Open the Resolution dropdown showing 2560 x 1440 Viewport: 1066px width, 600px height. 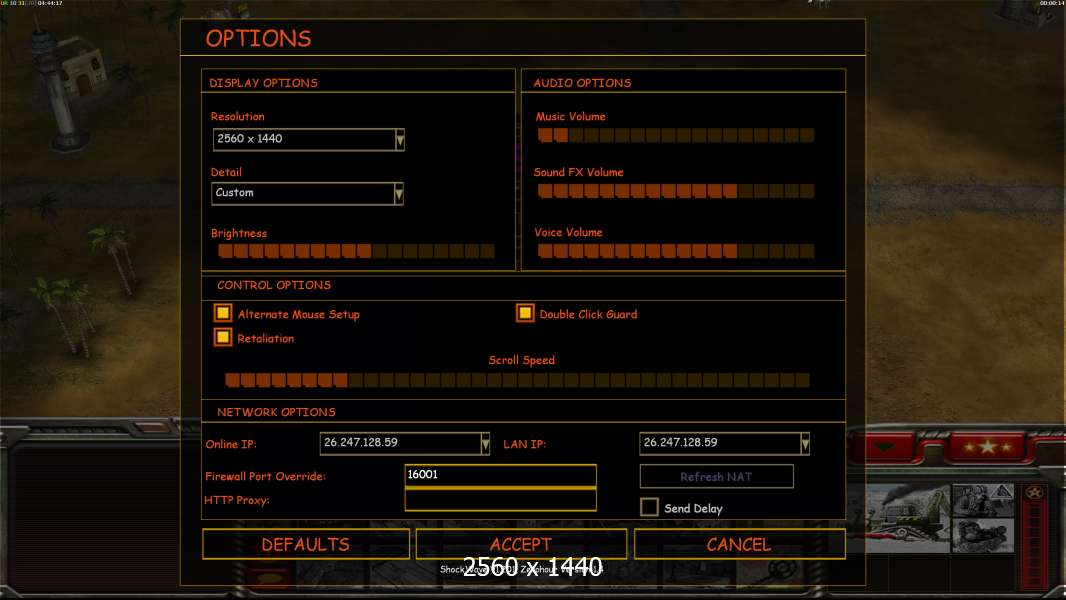(x=309, y=139)
